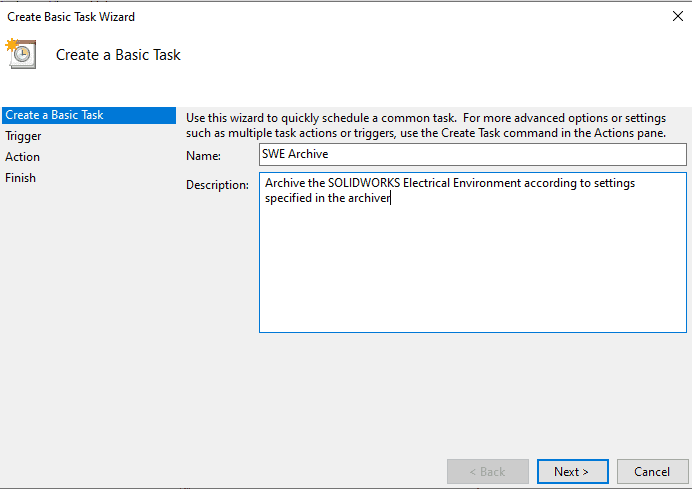
Task: Click the greyed-out < Back button
Action: tap(488, 471)
